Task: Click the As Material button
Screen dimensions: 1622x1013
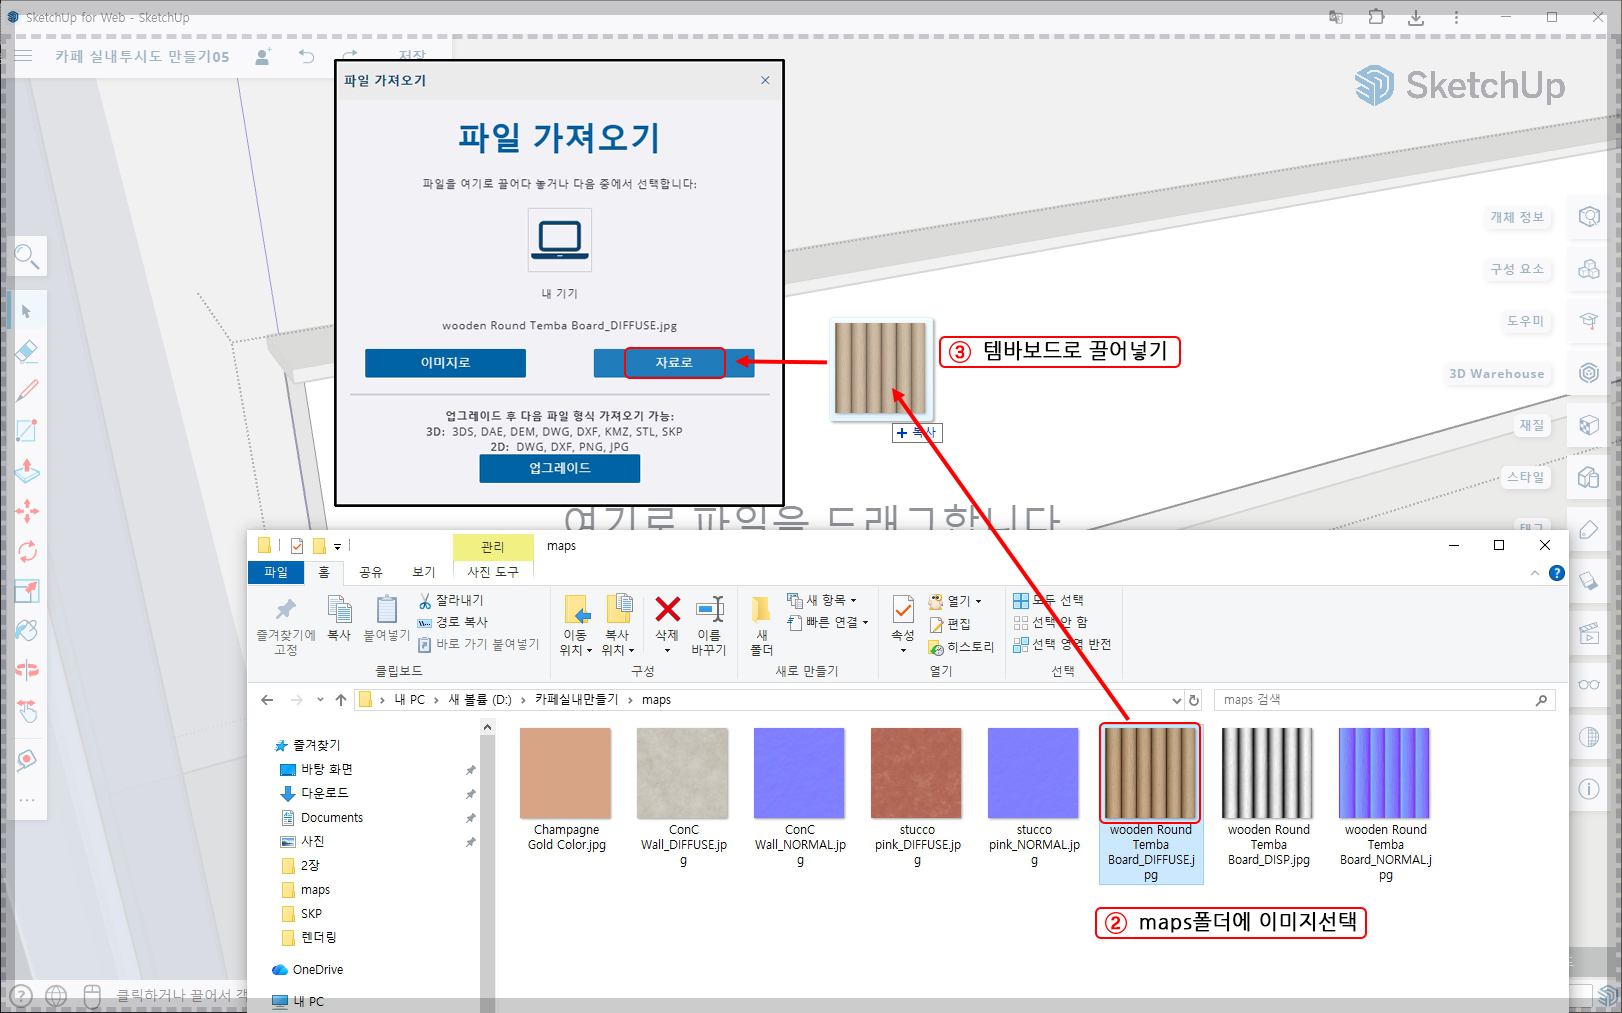Action: (674, 363)
